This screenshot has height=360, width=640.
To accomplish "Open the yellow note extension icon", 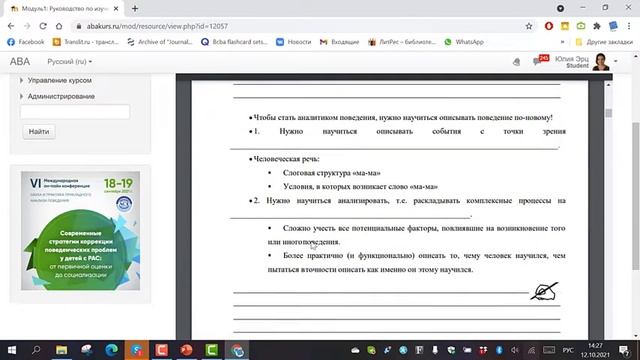I will [x=565, y=26].
